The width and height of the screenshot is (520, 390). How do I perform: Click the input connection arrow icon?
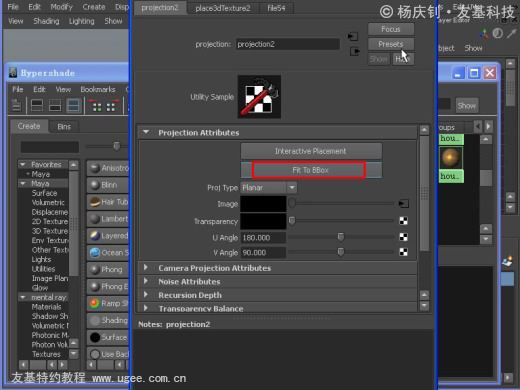click(x=353, y=36)
